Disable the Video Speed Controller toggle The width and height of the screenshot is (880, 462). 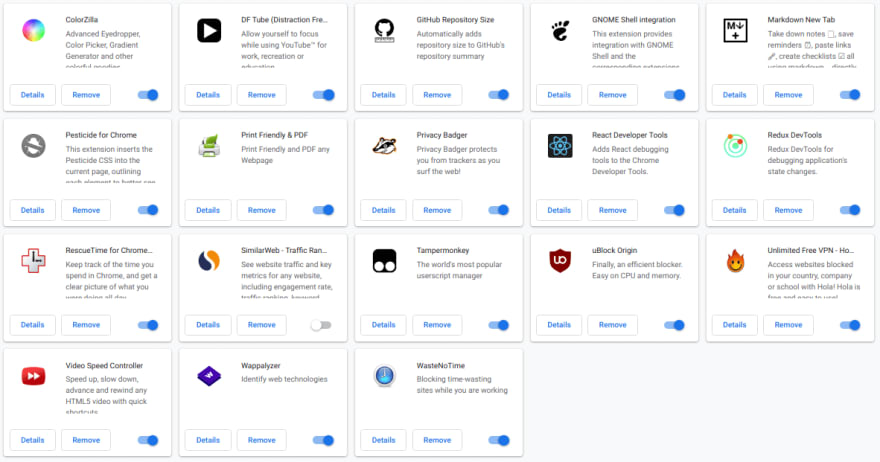[148, 440]
